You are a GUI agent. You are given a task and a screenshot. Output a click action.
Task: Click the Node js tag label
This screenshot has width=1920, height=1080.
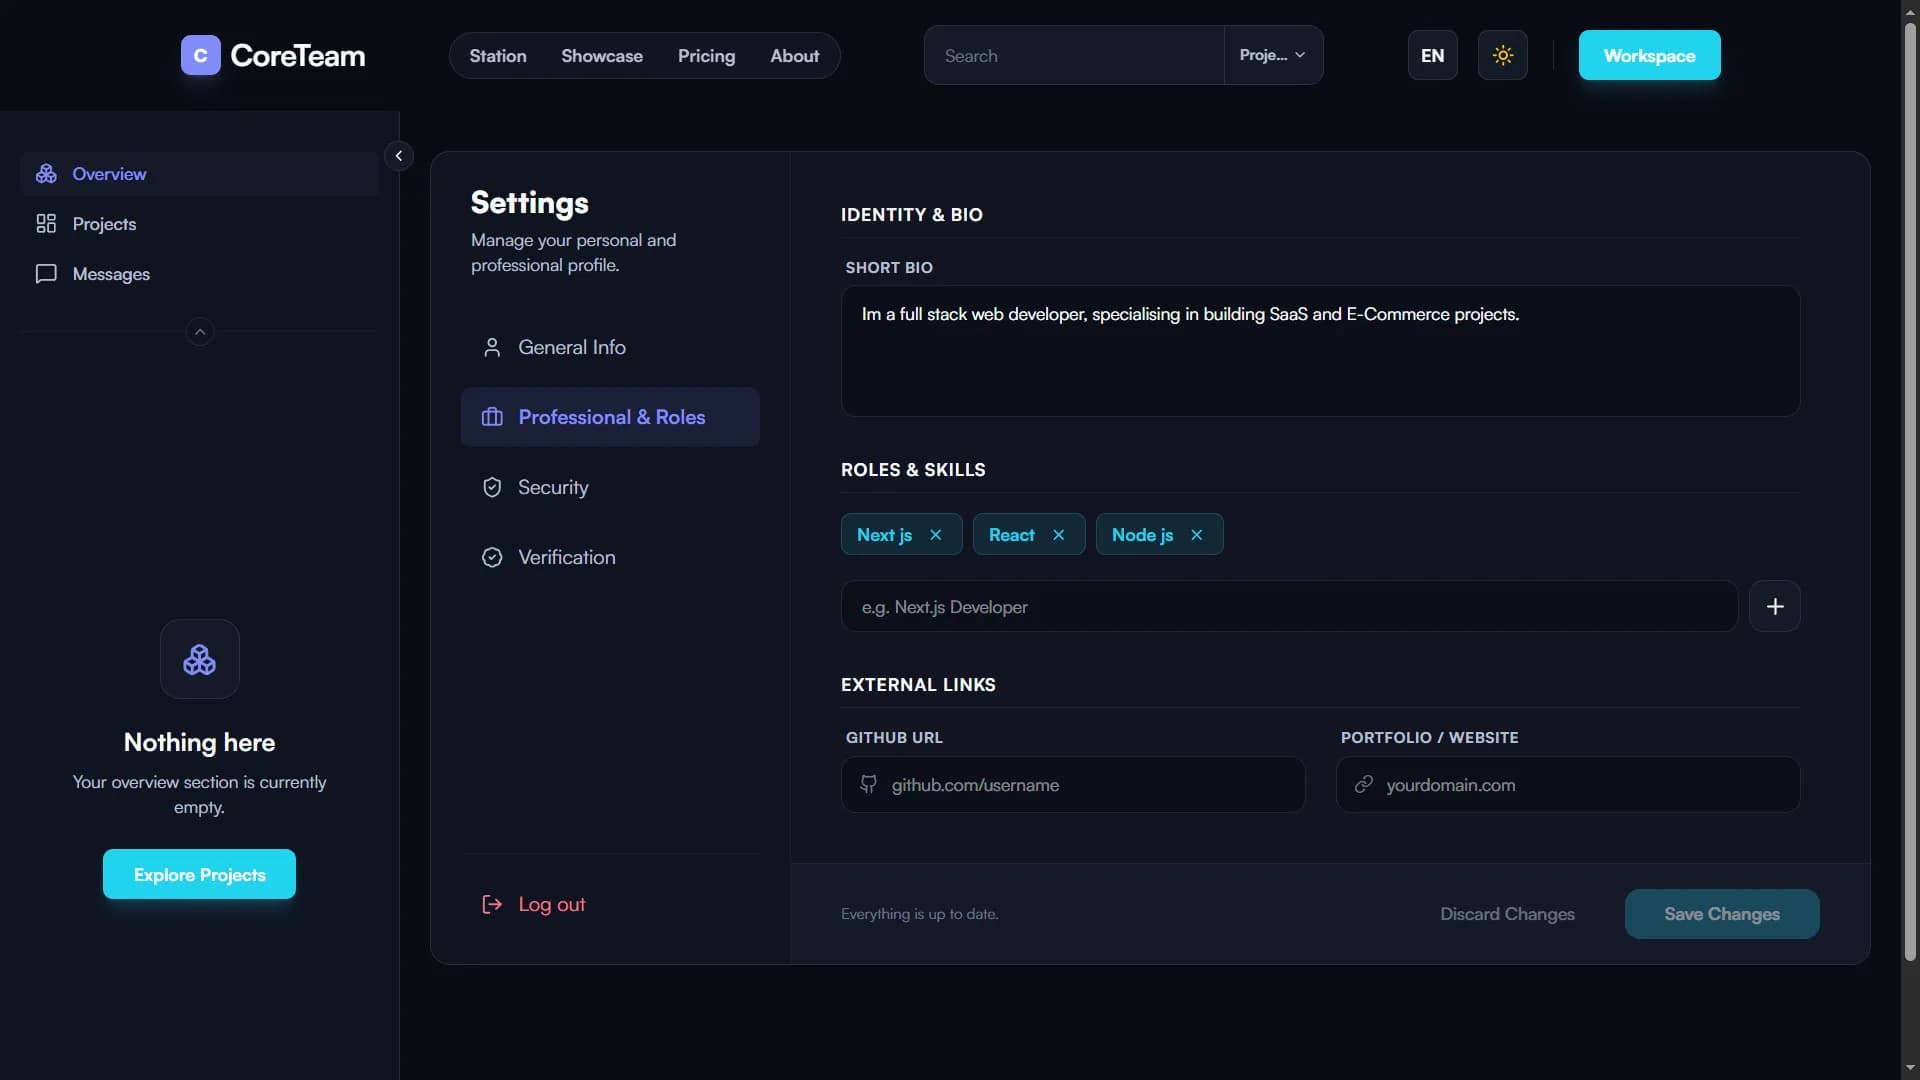click(1142, 535)
